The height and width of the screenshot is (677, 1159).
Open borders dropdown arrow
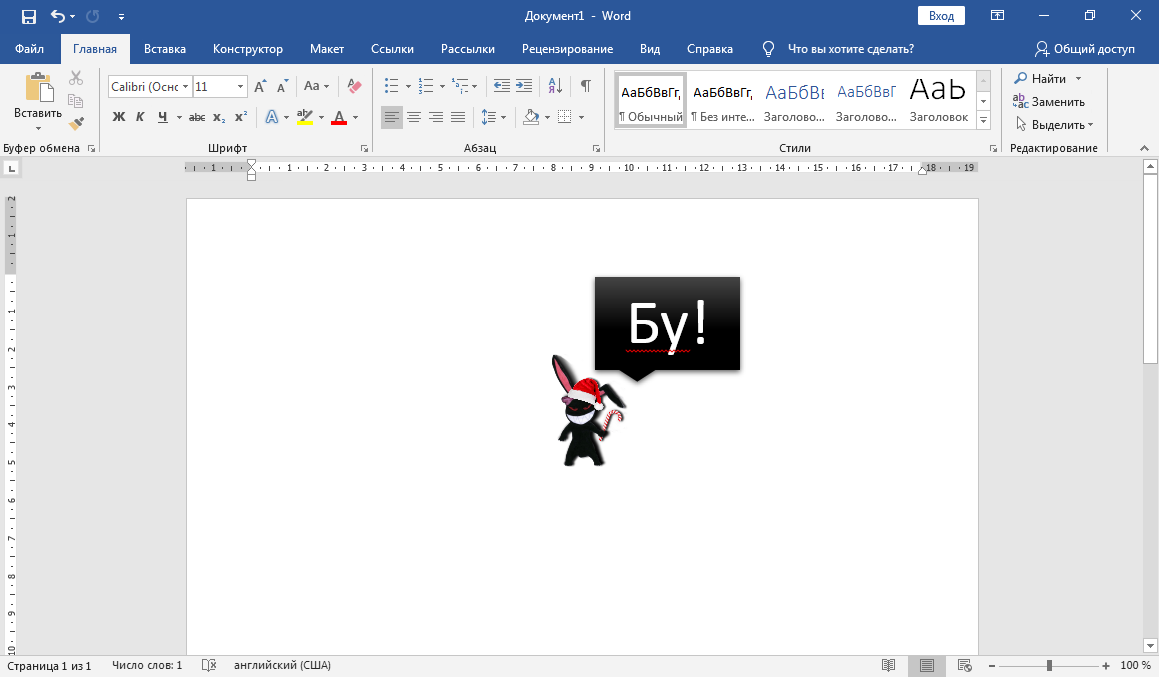(582, 117)
